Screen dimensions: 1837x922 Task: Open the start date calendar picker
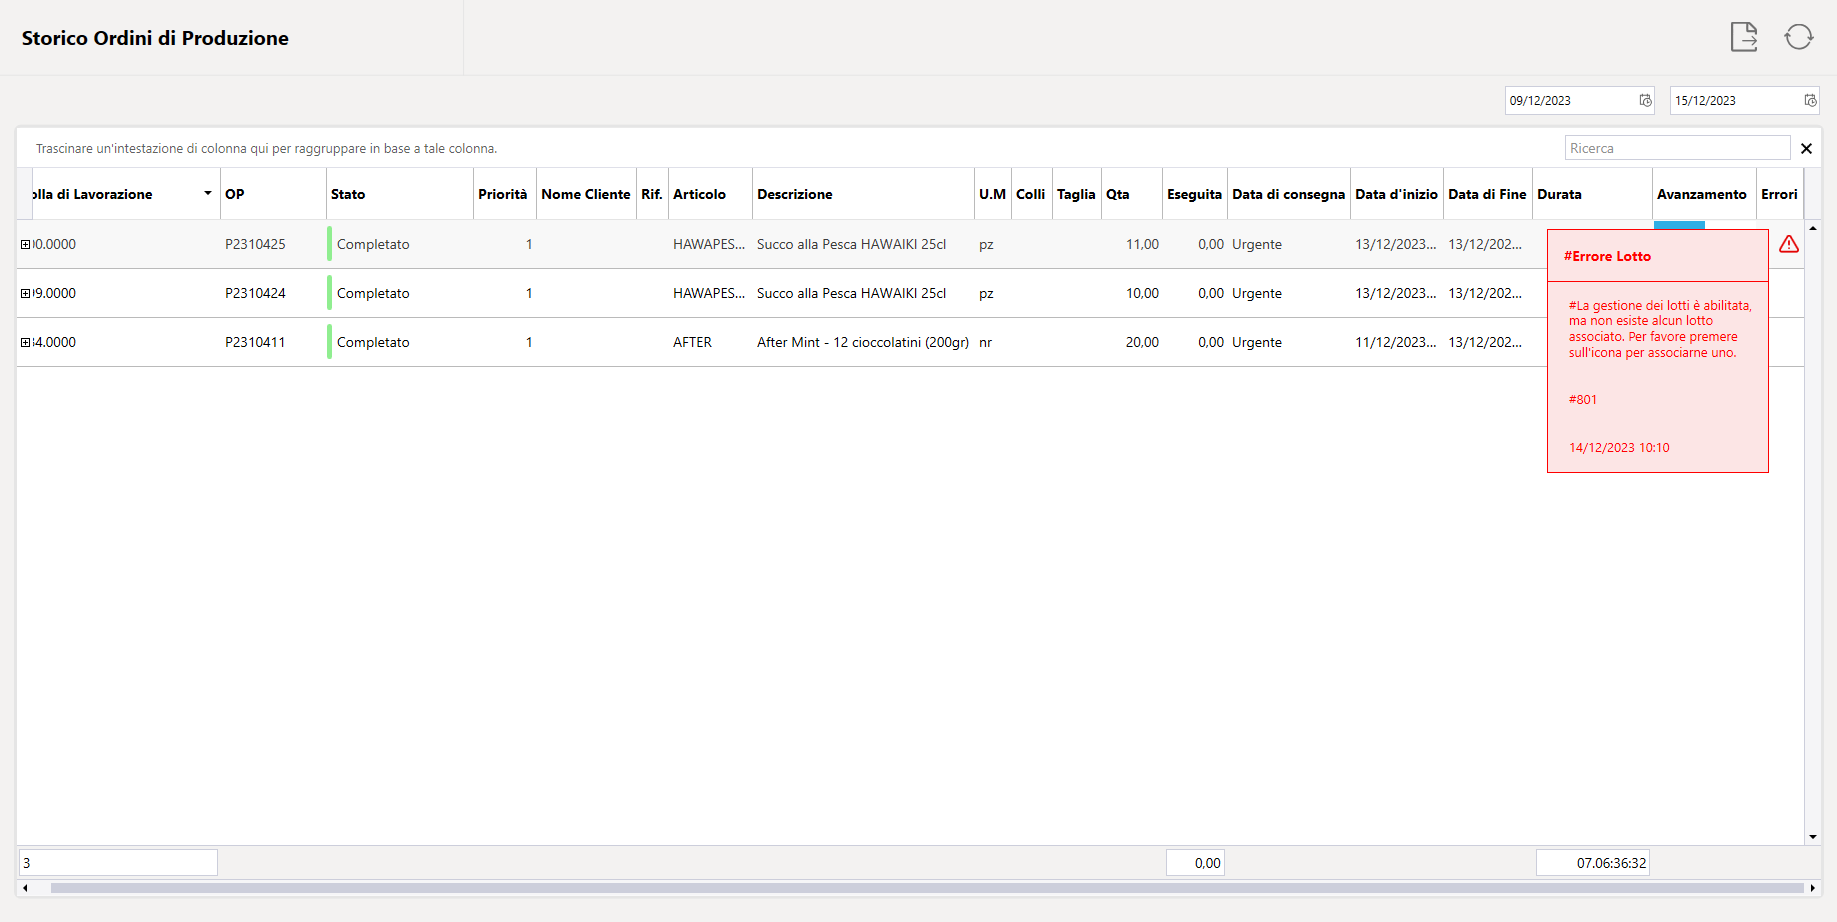point(1645,100)
